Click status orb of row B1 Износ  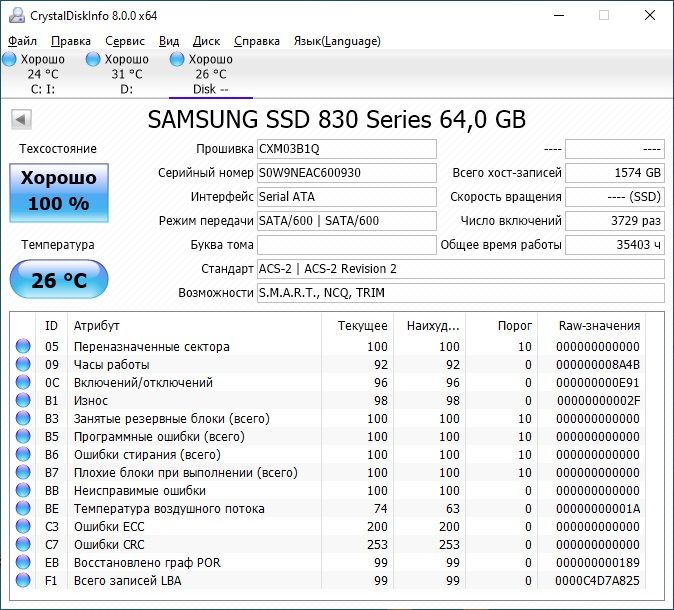click(23, 401)
